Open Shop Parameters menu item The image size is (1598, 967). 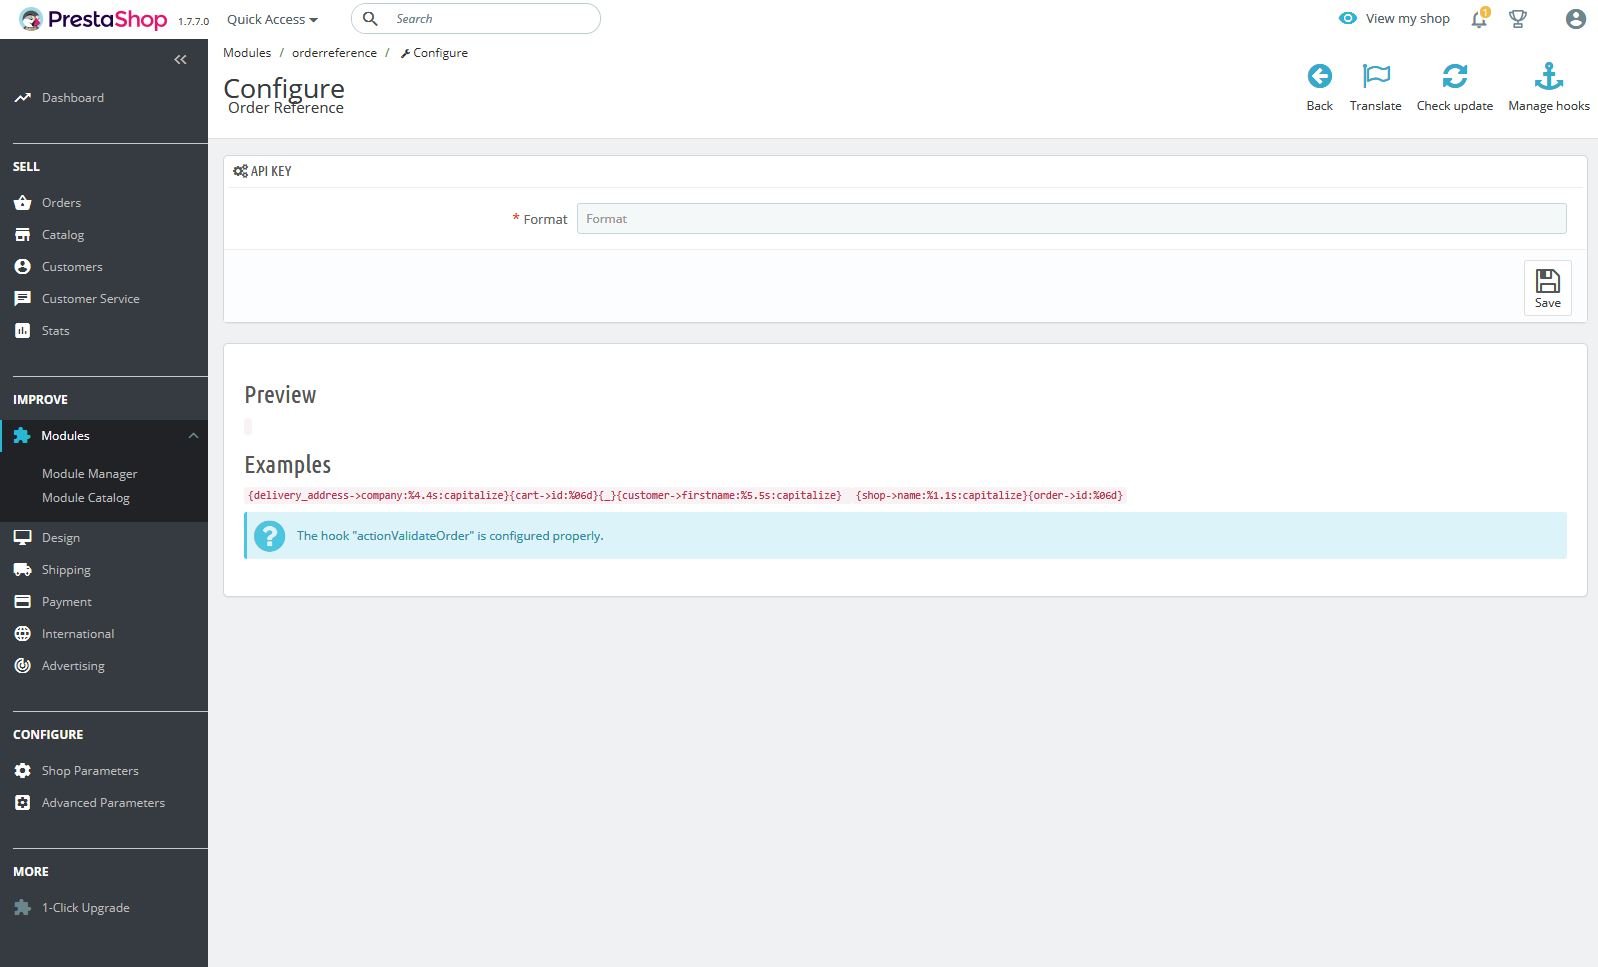click(x=90, y=770)
